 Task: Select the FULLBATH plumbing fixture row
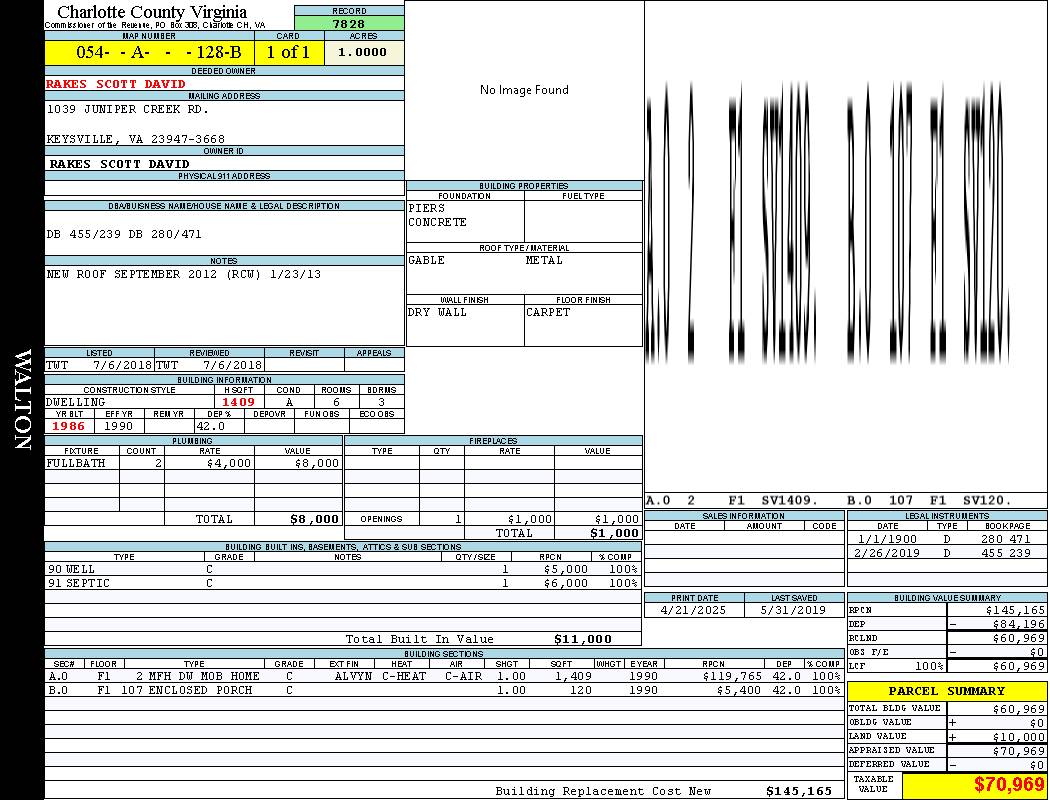pyautogui.click(x=193, y=463)
